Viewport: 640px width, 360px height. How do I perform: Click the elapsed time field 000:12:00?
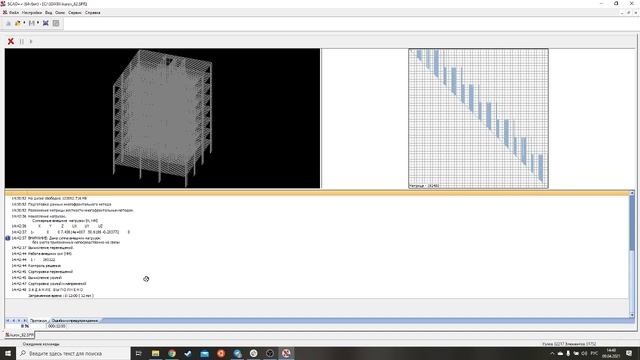coord(57,326)
